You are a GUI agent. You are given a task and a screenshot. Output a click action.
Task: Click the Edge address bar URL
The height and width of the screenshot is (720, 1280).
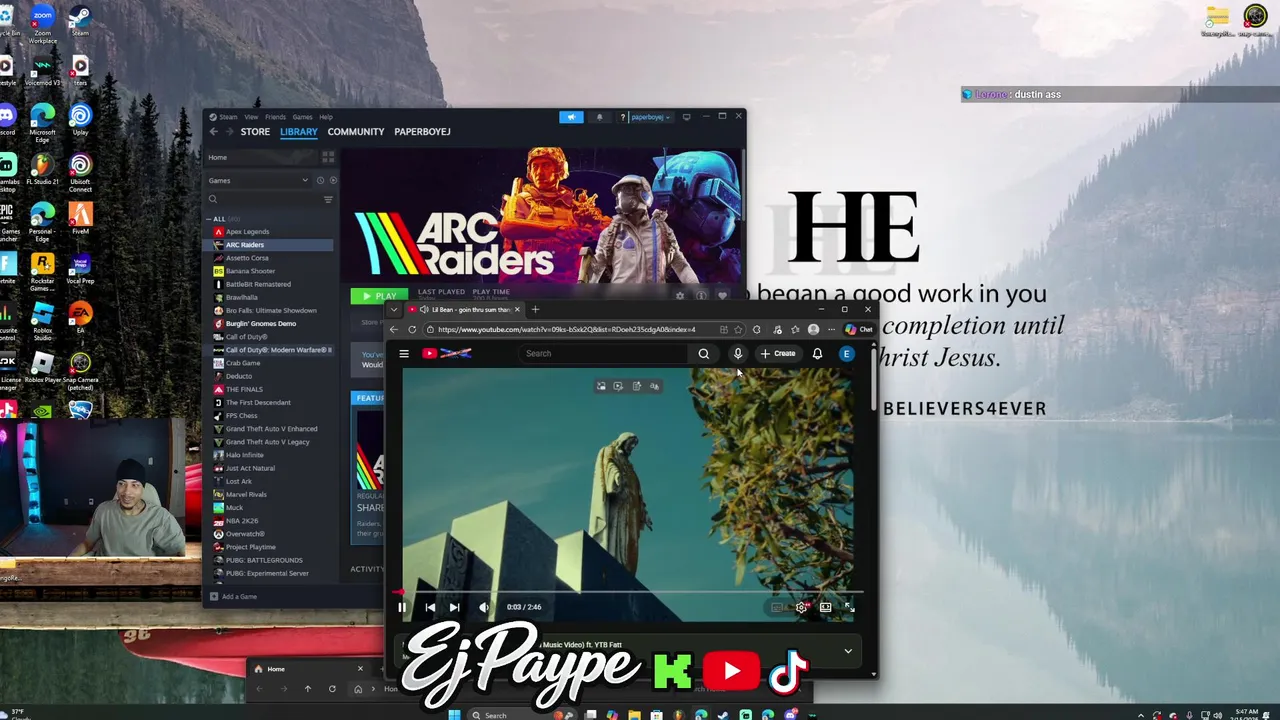(566, 329)
